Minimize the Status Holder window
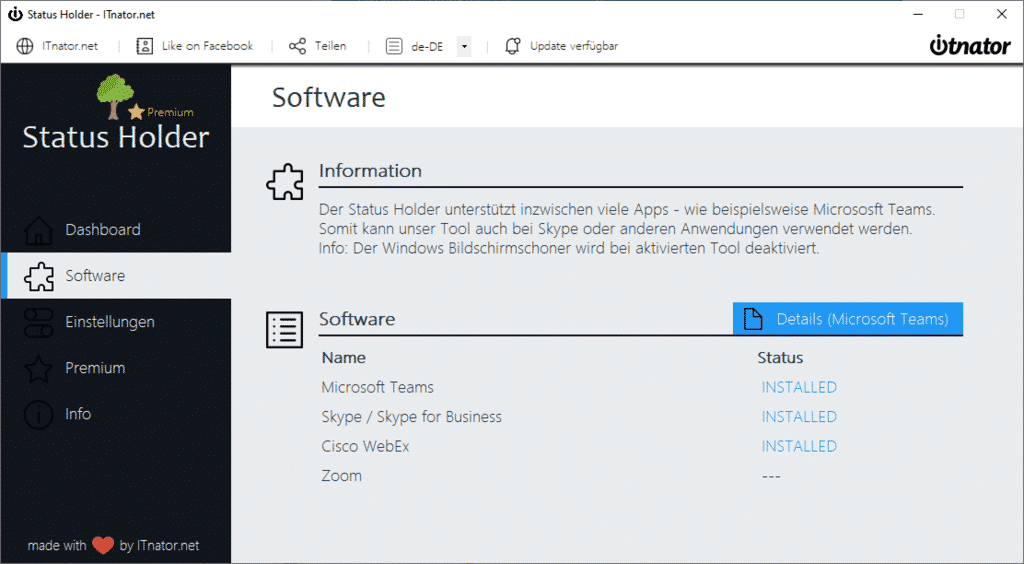The width and height of the screenshot is (1024, 564). pos(918,14)
